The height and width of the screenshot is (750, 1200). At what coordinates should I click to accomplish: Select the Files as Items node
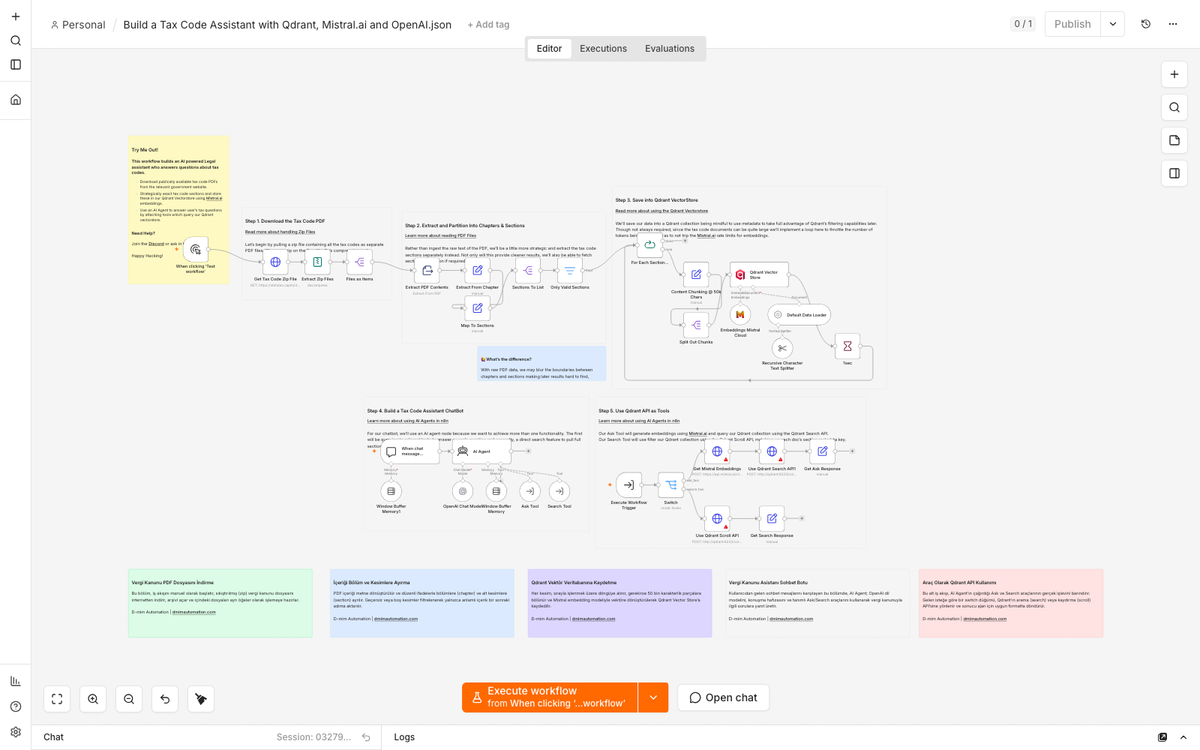(359, 262)
